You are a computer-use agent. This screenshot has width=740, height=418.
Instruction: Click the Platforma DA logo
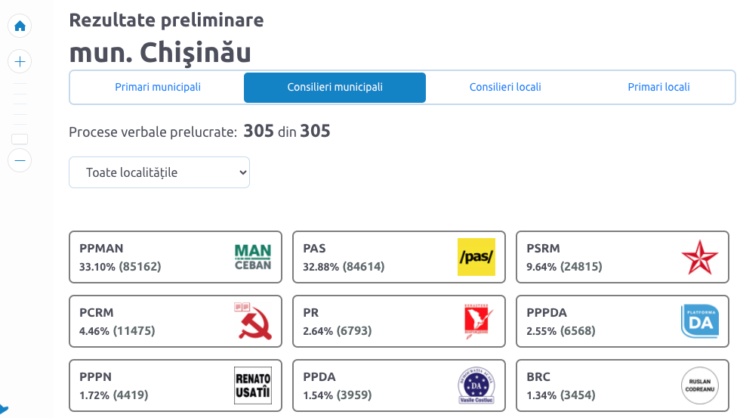(699, 321)
